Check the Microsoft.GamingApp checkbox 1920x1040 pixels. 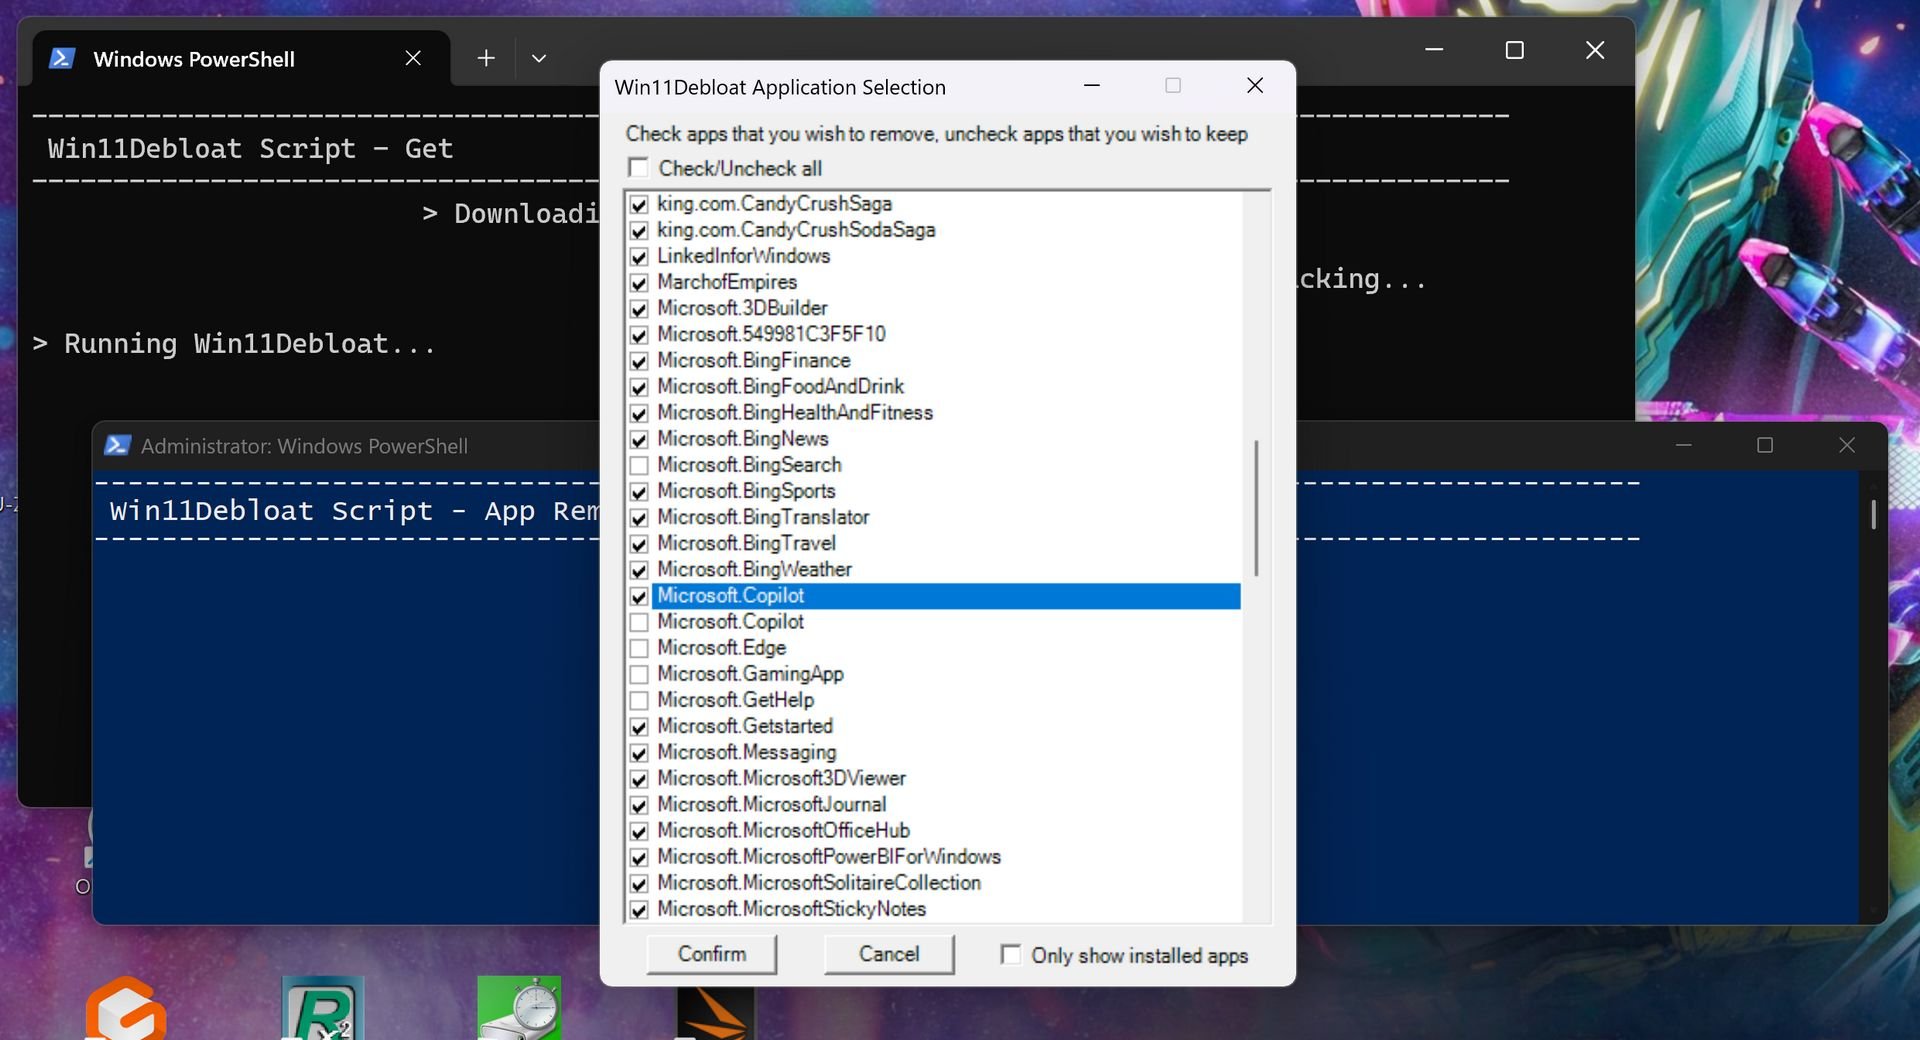pyautogui.click(x=639, y=675)
